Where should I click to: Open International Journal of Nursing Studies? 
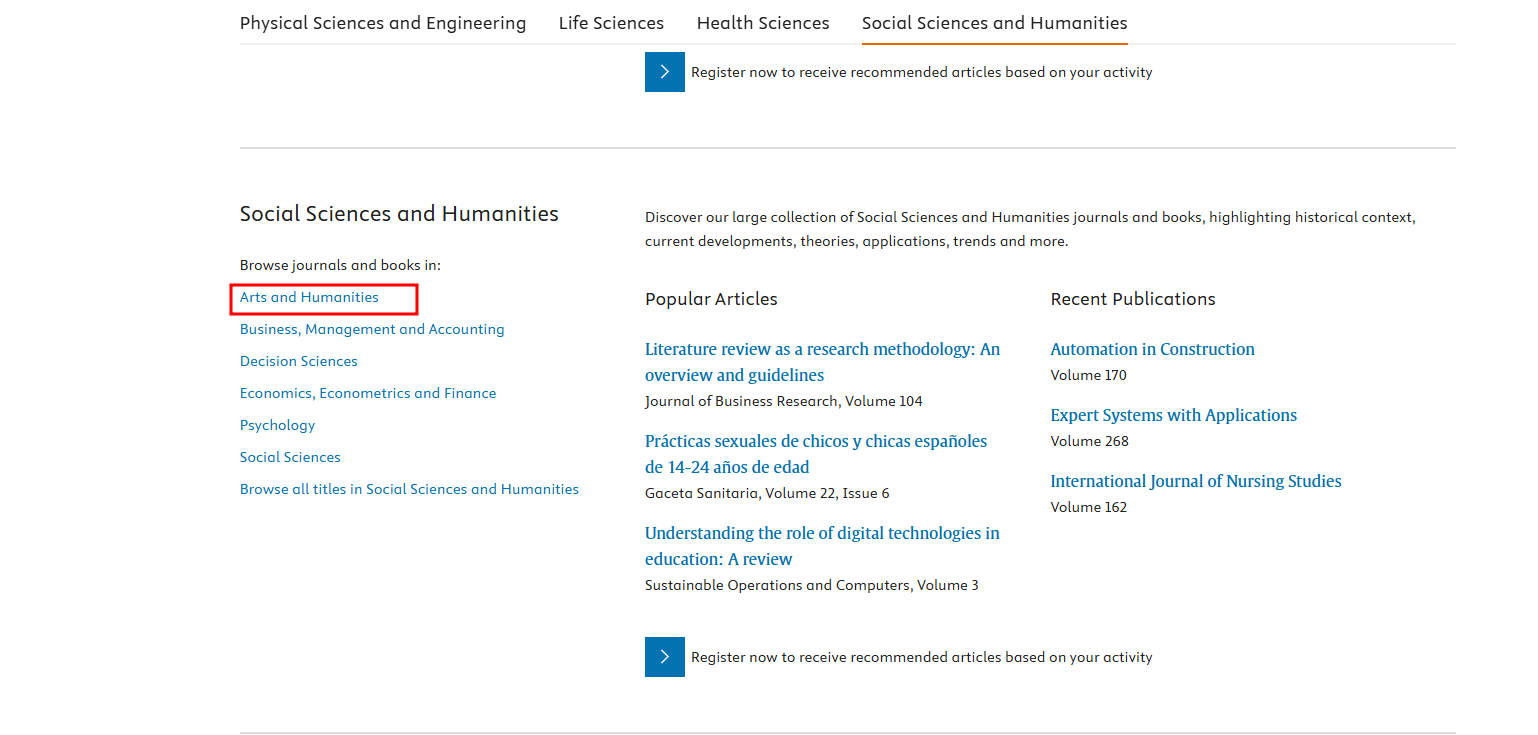(1195, 481)
